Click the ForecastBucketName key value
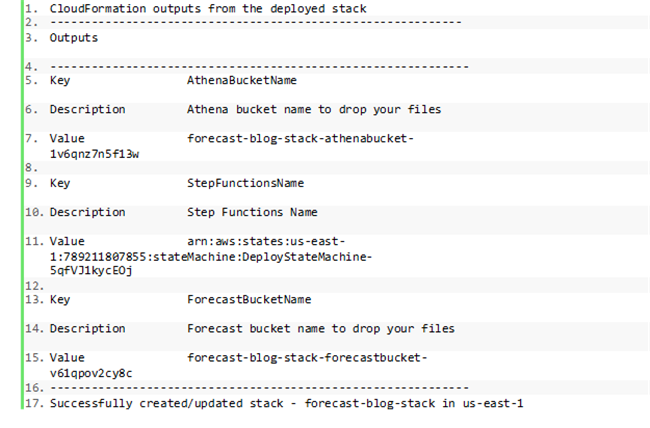650x428 pixels. pyautogui.click(x=249, y=299)
